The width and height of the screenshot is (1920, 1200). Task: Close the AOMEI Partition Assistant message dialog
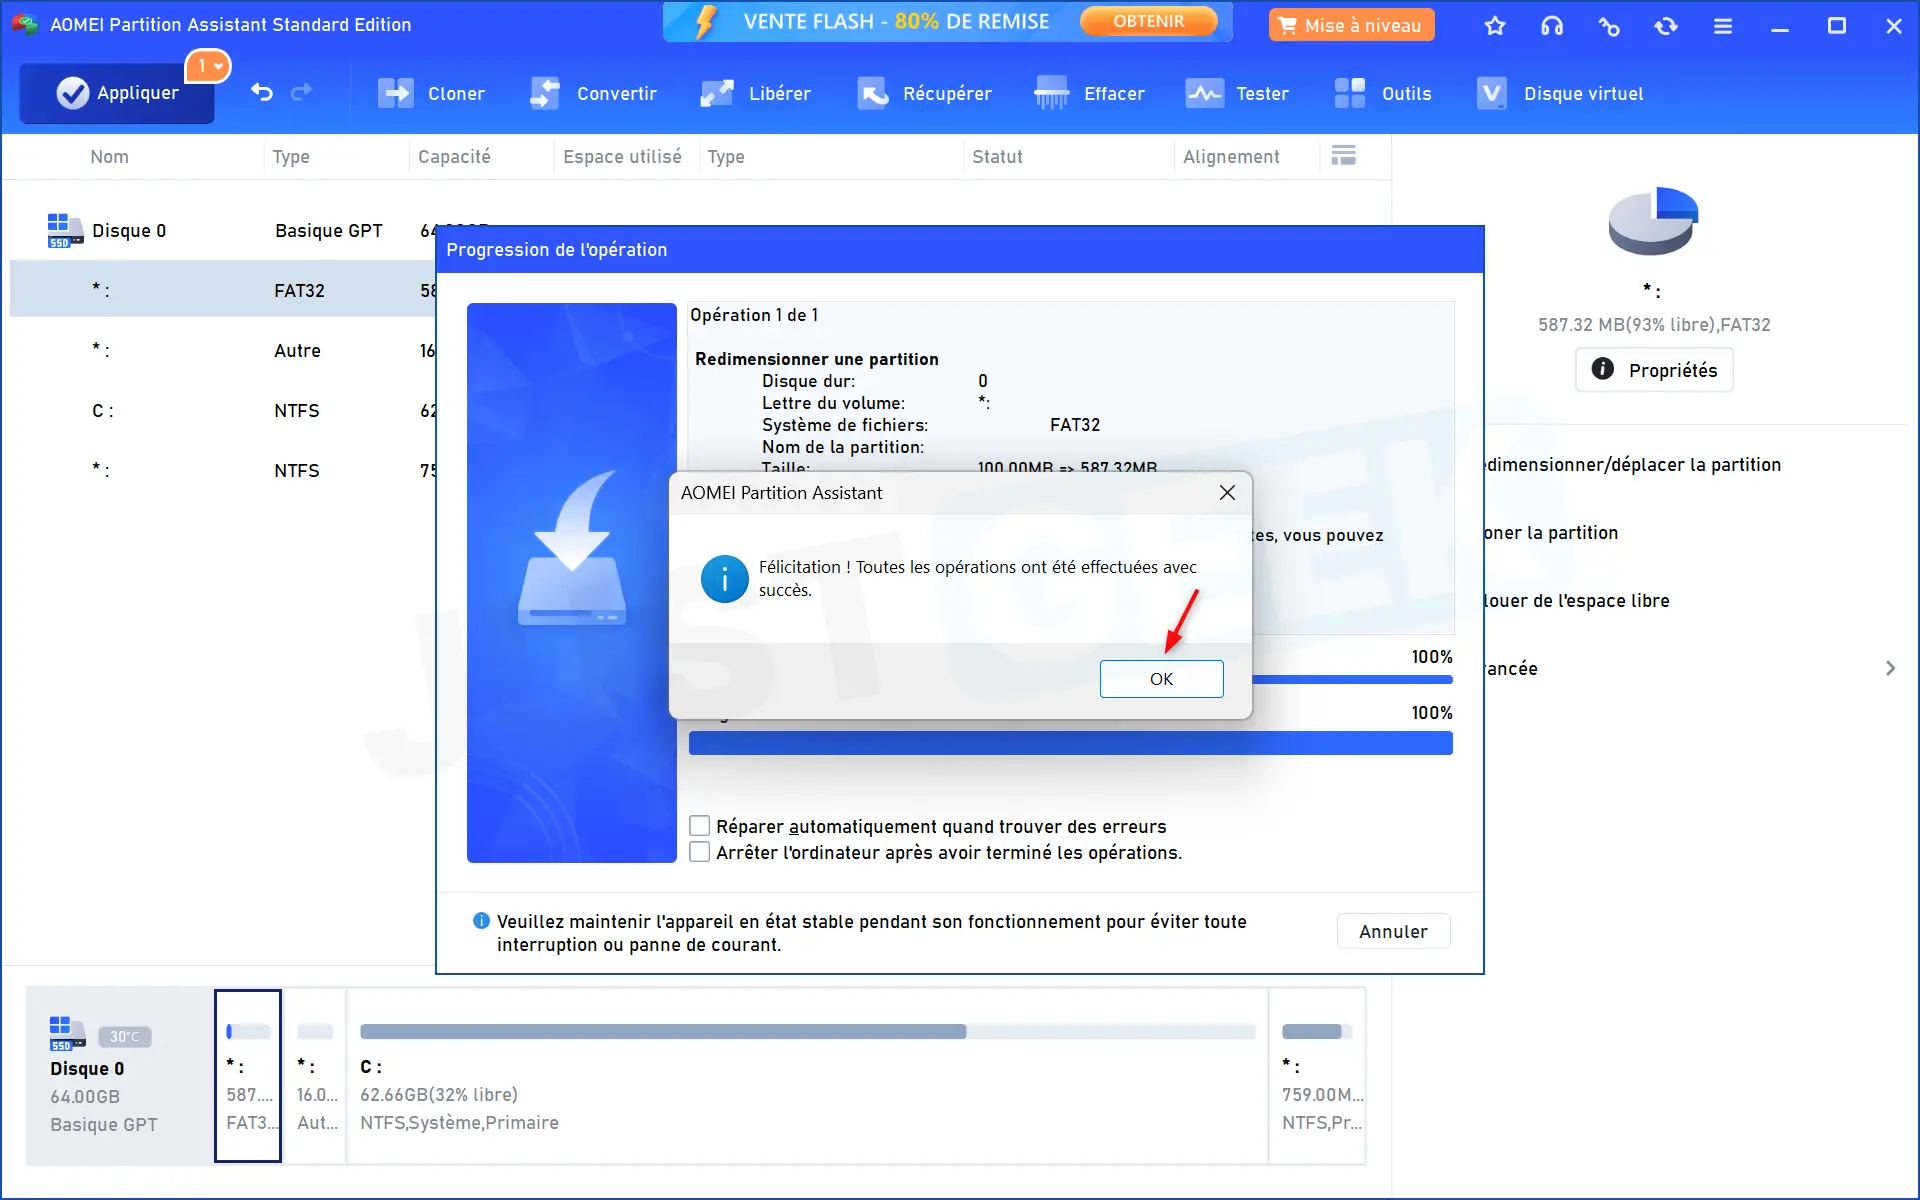coord(1227,492)
